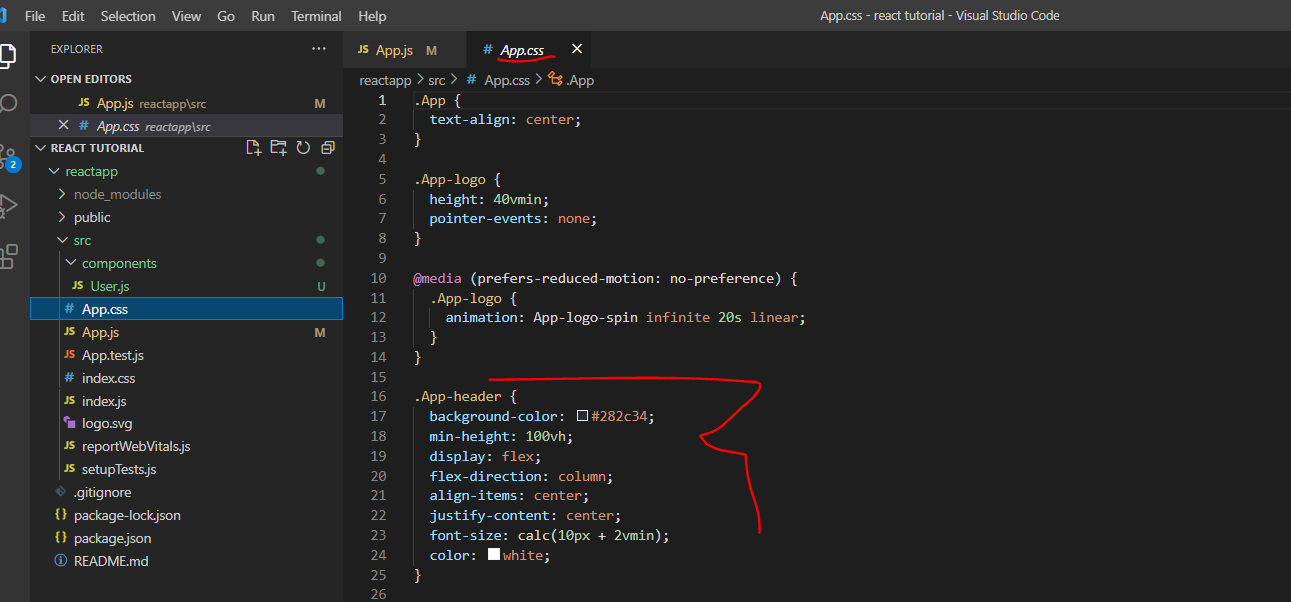Screen dimensions: 1291x602
Task: Close the App.css editor tab
Action: click(576, 49)
